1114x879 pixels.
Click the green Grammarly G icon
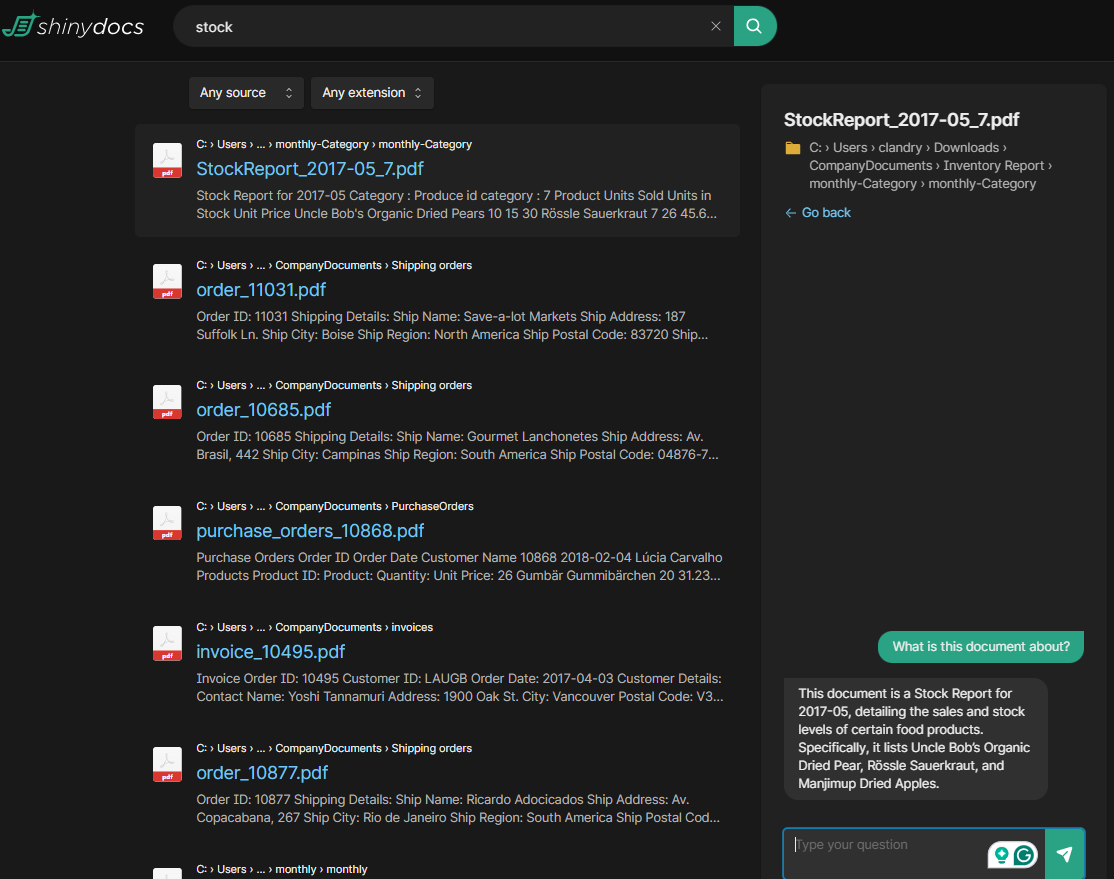coord(1024,855)
